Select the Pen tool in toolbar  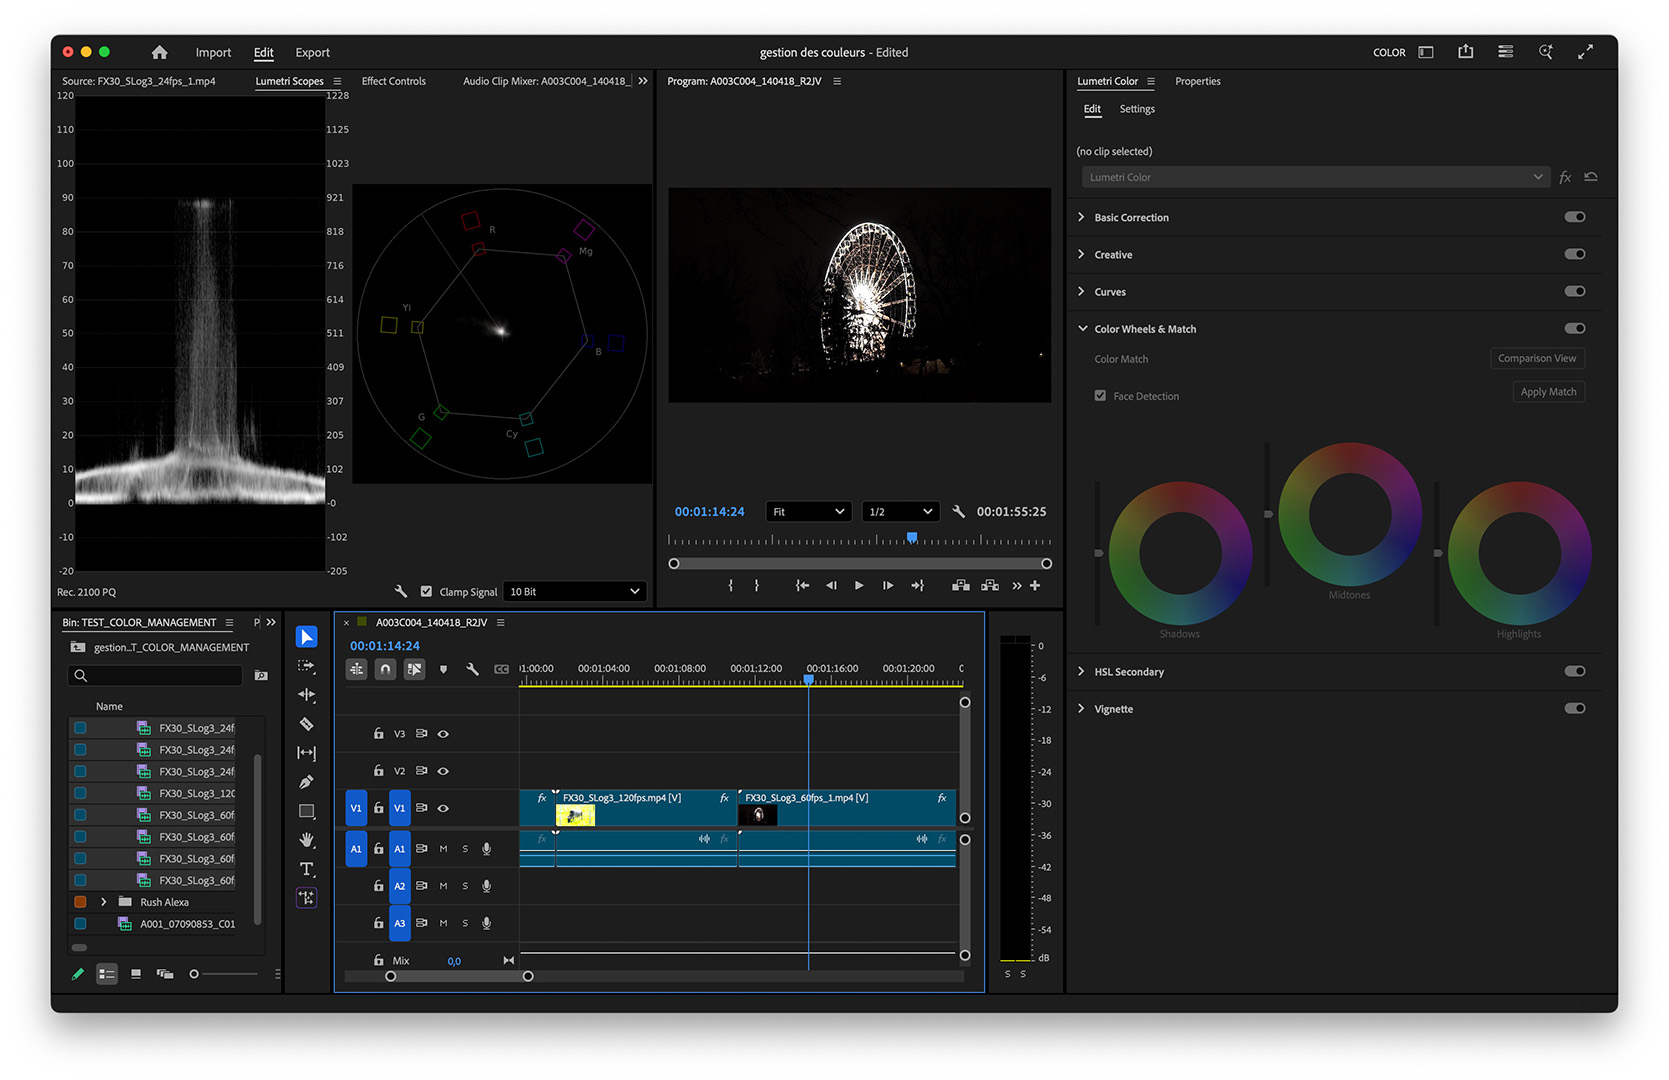coord(307,782)
